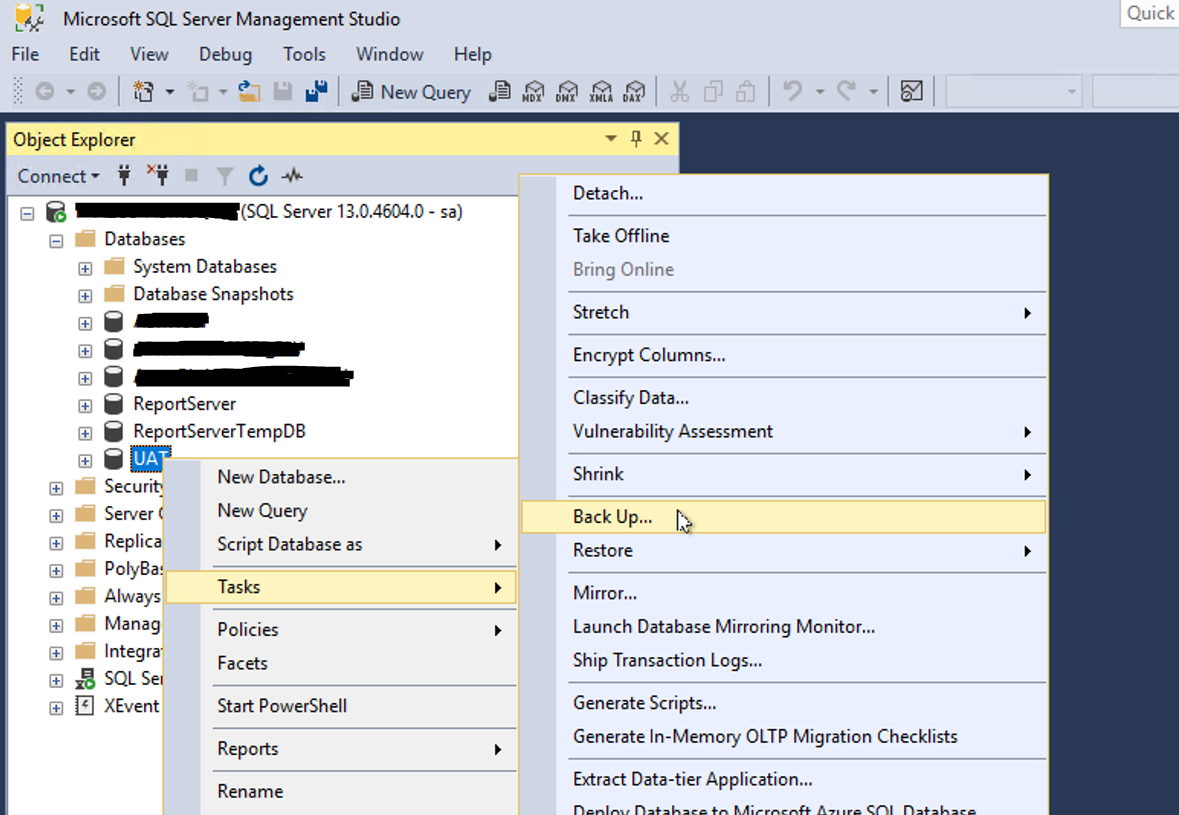
Task: Select the ReportServerTempDB database
Action: [x=219, y=432]
